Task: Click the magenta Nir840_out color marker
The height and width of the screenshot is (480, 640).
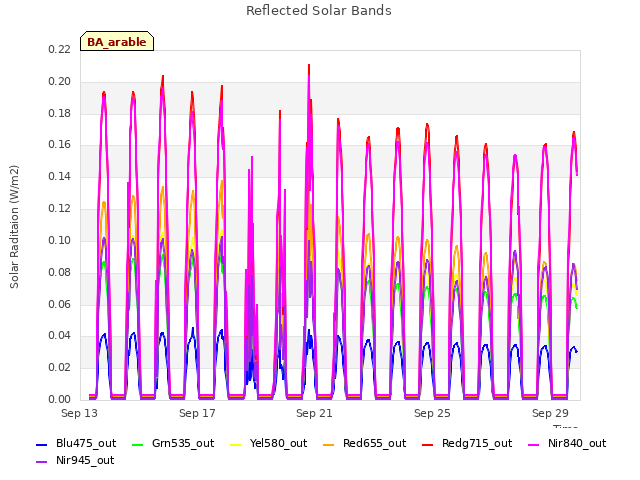Action: tap(533, 444)
